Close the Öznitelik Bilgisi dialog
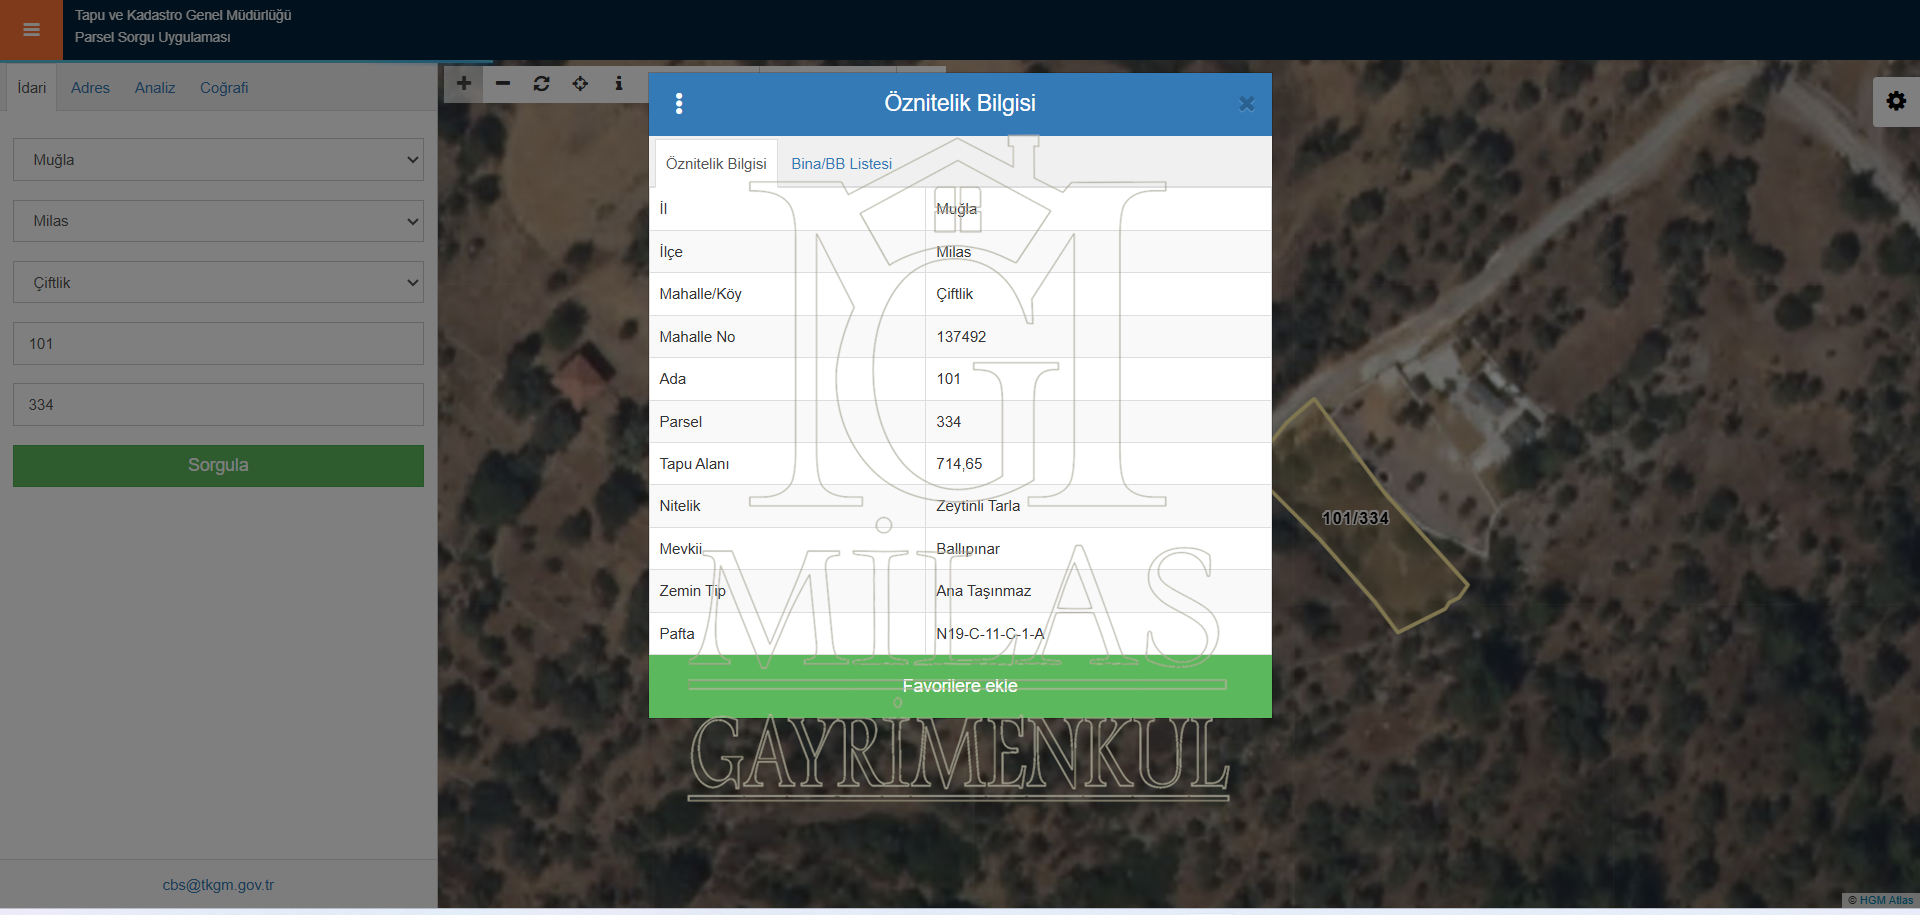 pos(1246,103)
